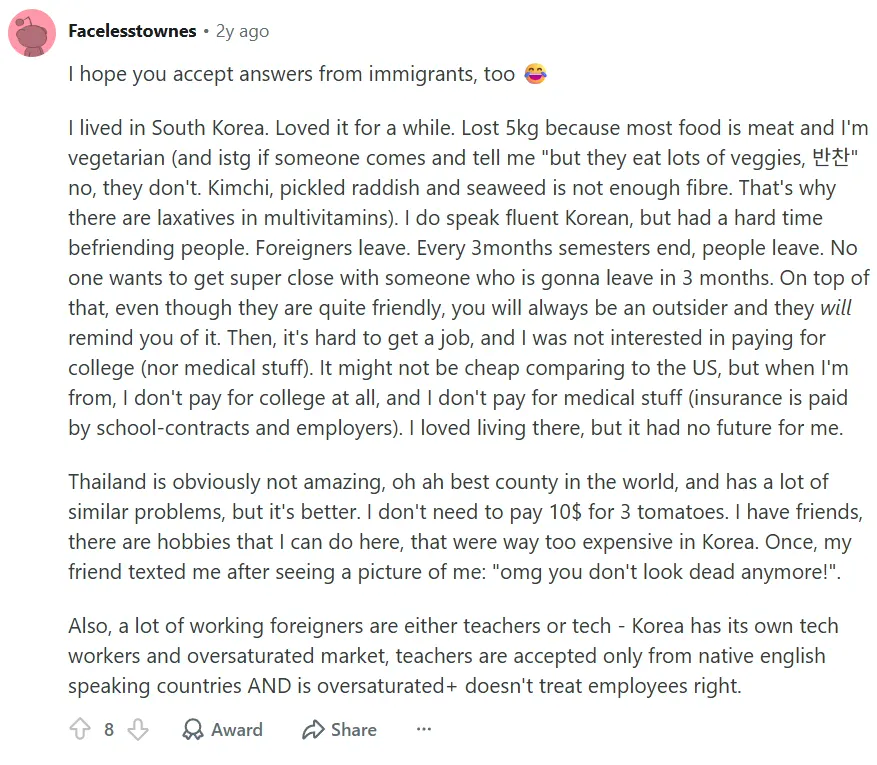The height and width of the screenshot is (765, 877).
Task: Downvote the comment by Facelesstownes
Action: point(138,730)
